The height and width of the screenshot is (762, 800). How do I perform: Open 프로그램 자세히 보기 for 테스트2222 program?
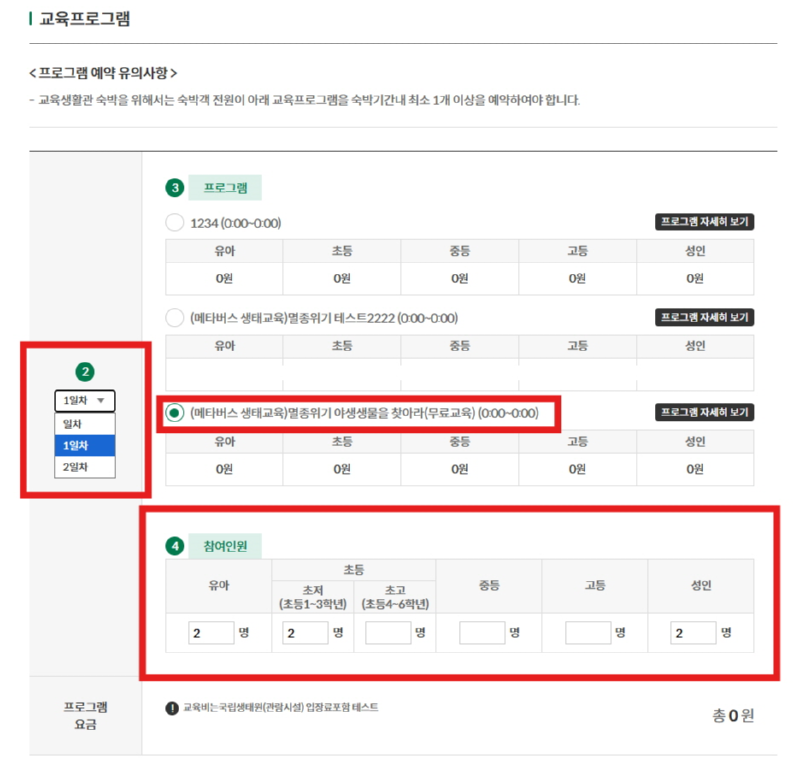pyautogui.click(x=704, y=317)
